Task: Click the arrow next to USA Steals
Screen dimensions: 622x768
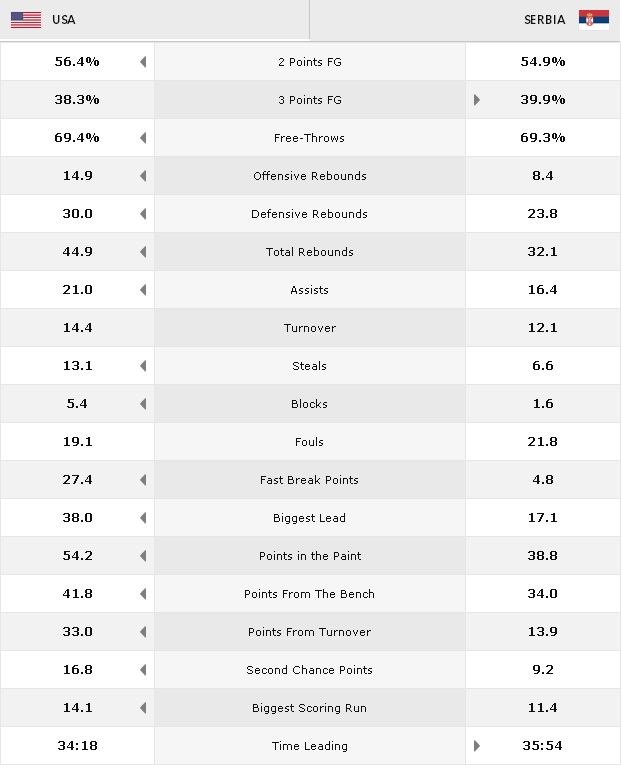Action: click(x=143, y=366)
